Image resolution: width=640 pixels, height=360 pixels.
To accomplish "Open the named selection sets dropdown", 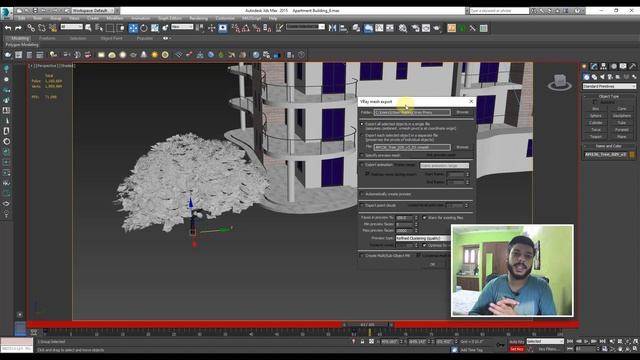I will [305, 27].
